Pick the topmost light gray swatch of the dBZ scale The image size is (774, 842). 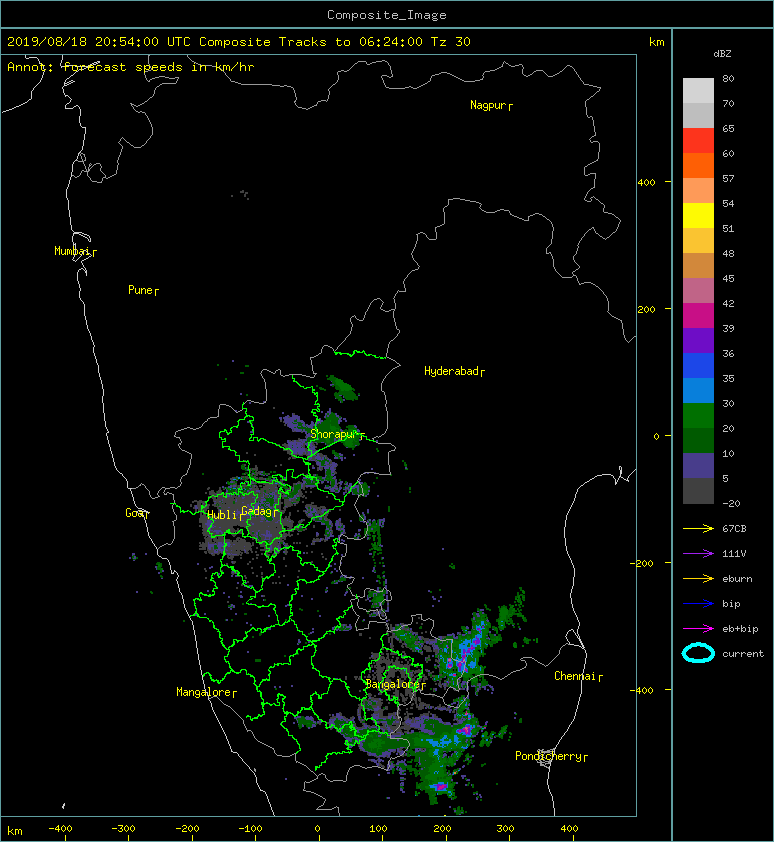tap(698, 90)
